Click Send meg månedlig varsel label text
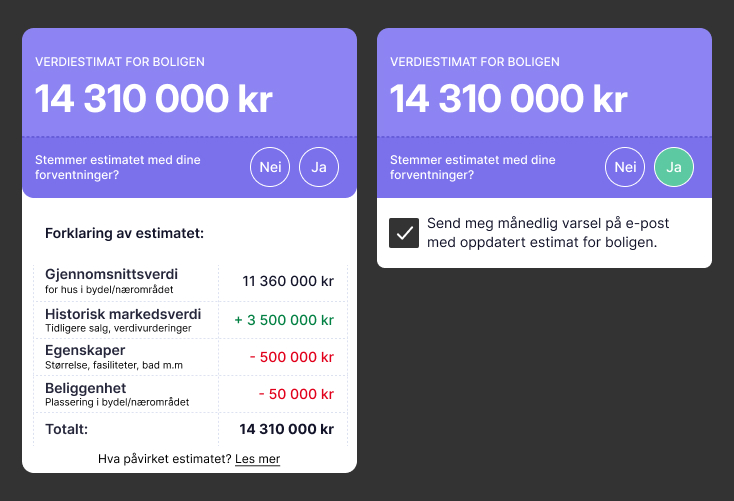 click(x=548, y=233)
